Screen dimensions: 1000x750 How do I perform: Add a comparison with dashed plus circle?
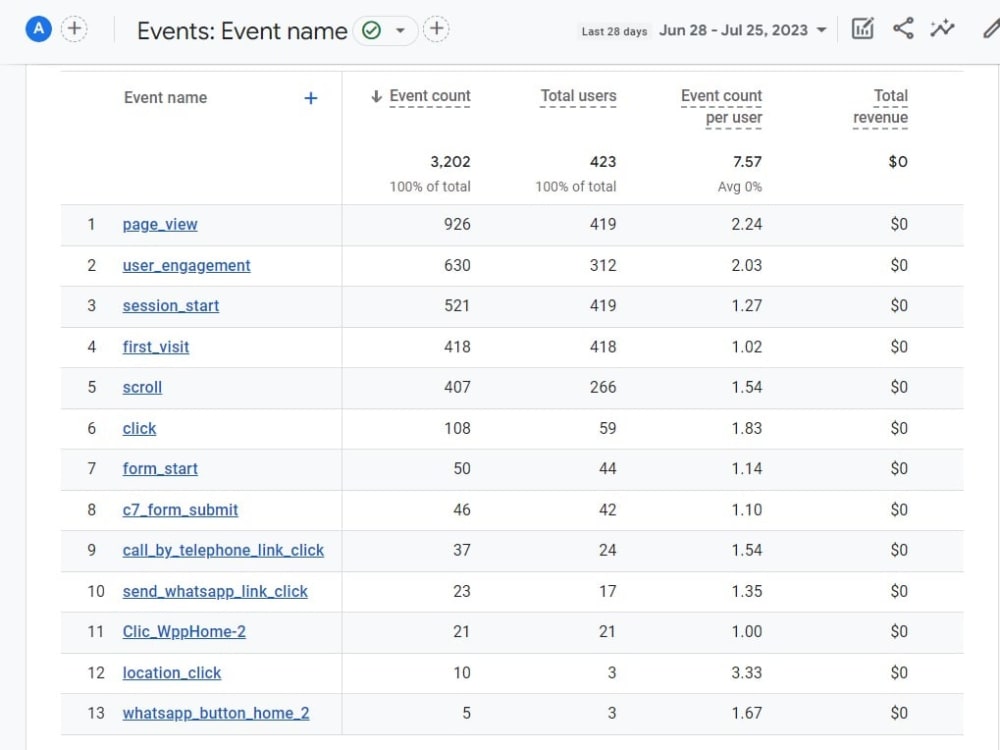pos(74,29)
